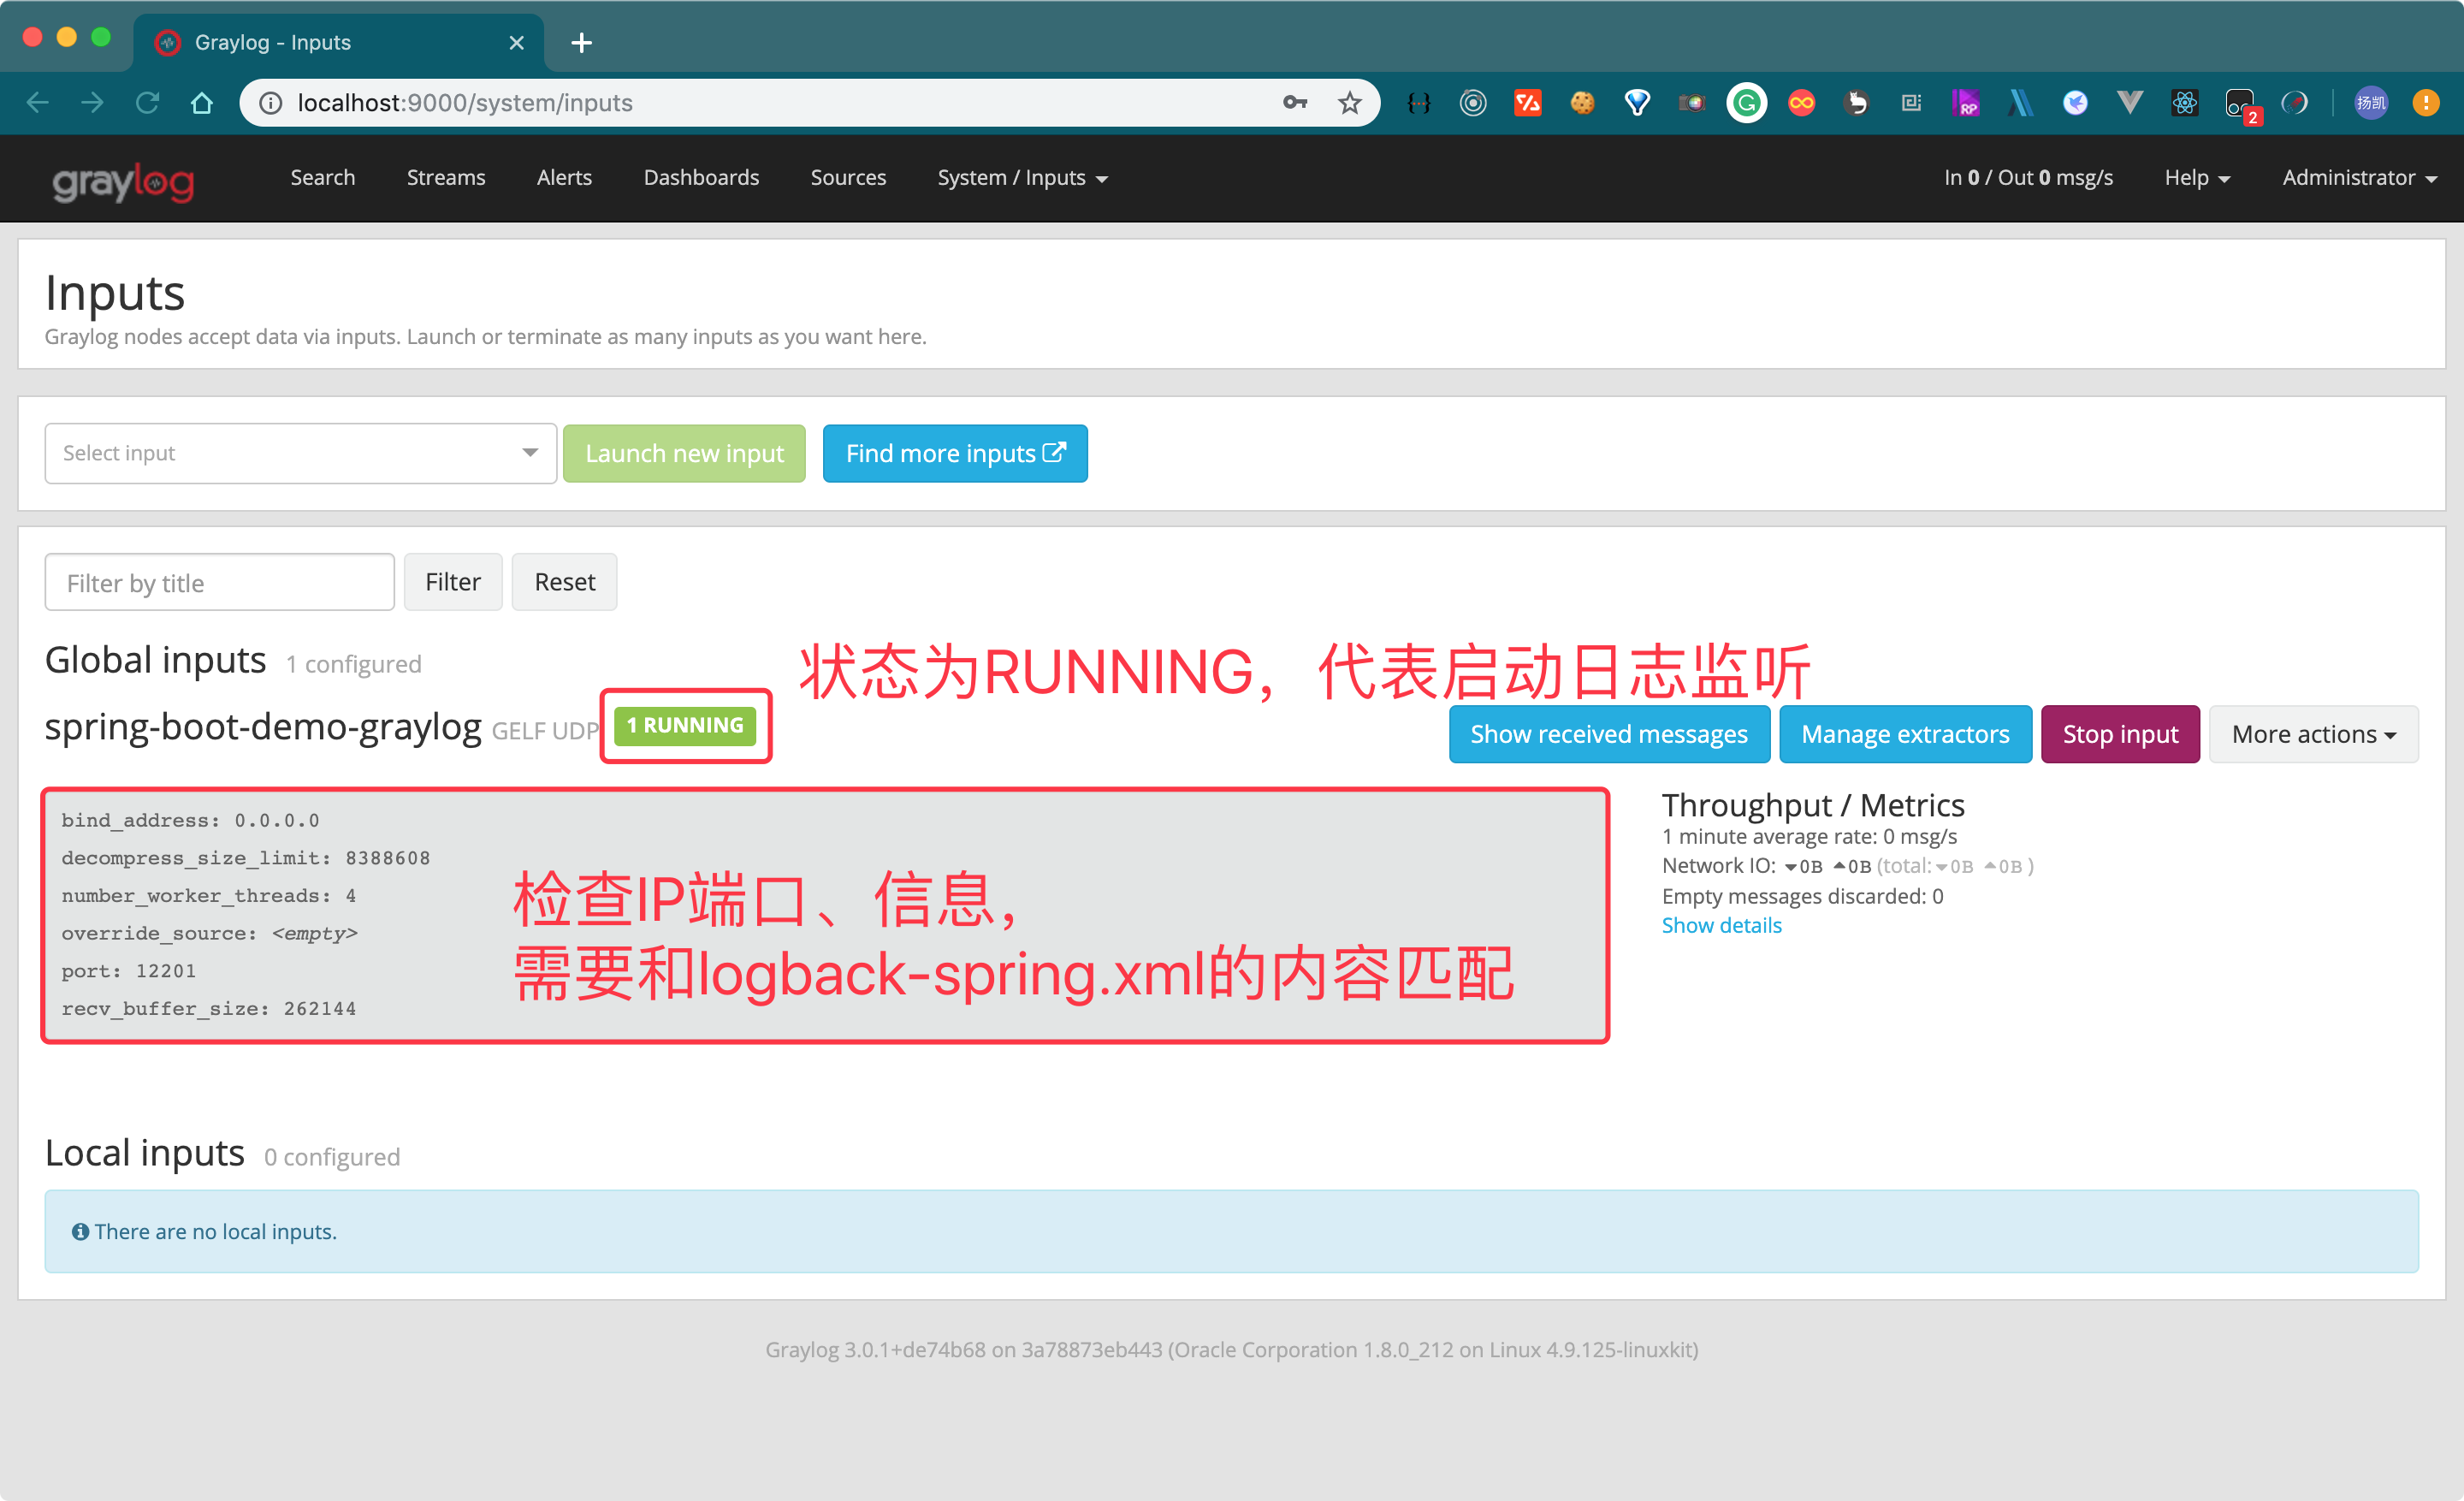This screenshot has height=1501, width=2464.
Task: Click the Global inputs heading
Action: [156, 661]
